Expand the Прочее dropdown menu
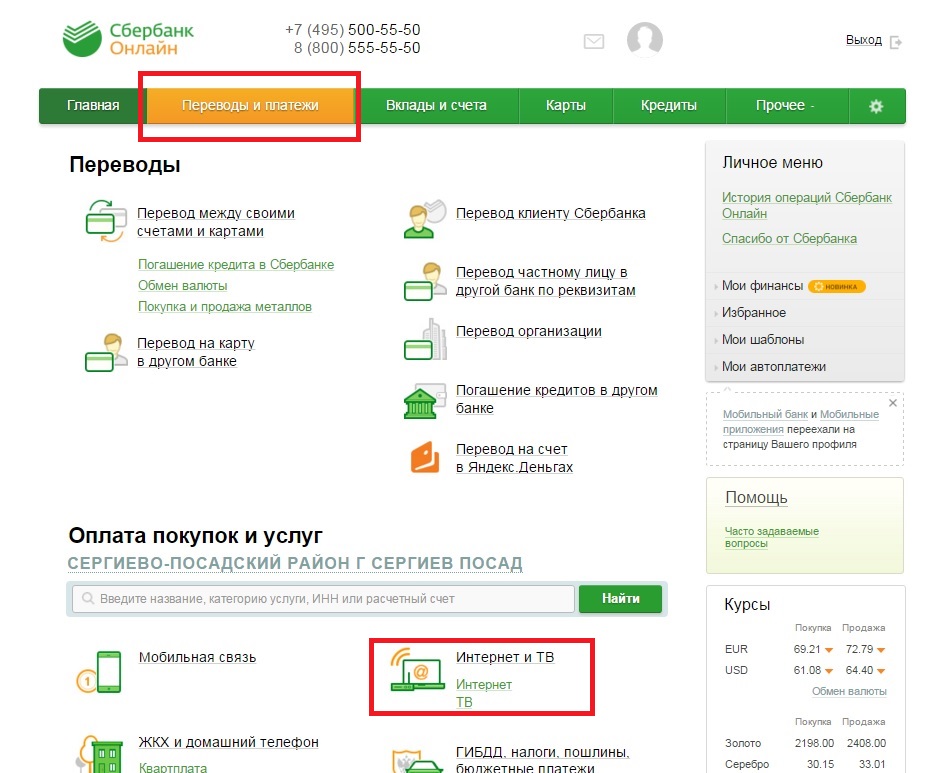933x773 pixels. point(785,105)
